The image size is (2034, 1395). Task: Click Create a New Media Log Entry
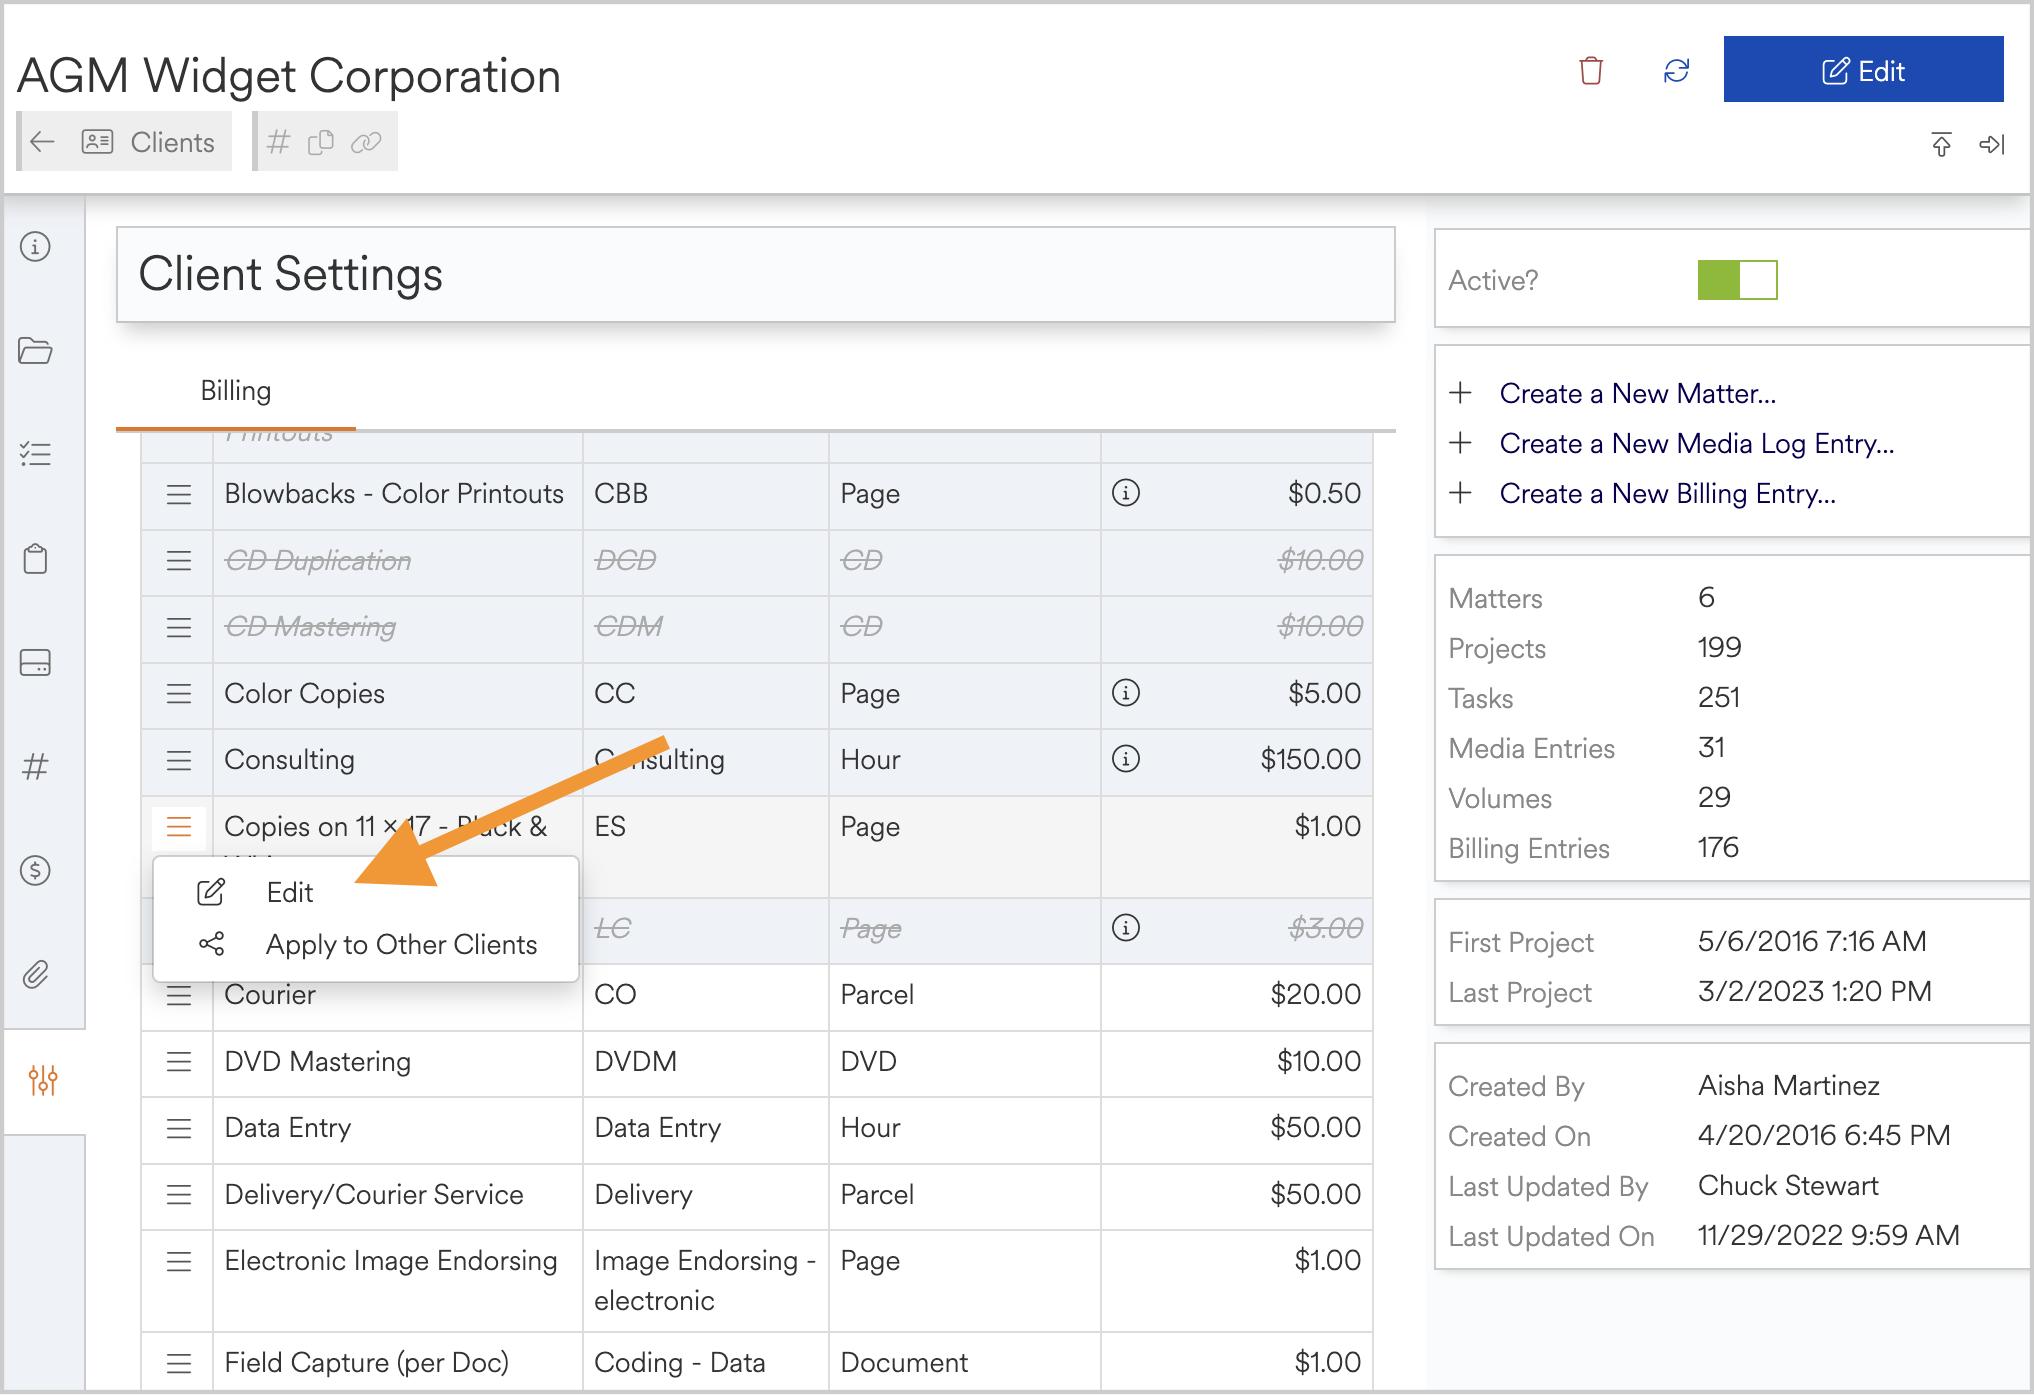[1697, 444]
